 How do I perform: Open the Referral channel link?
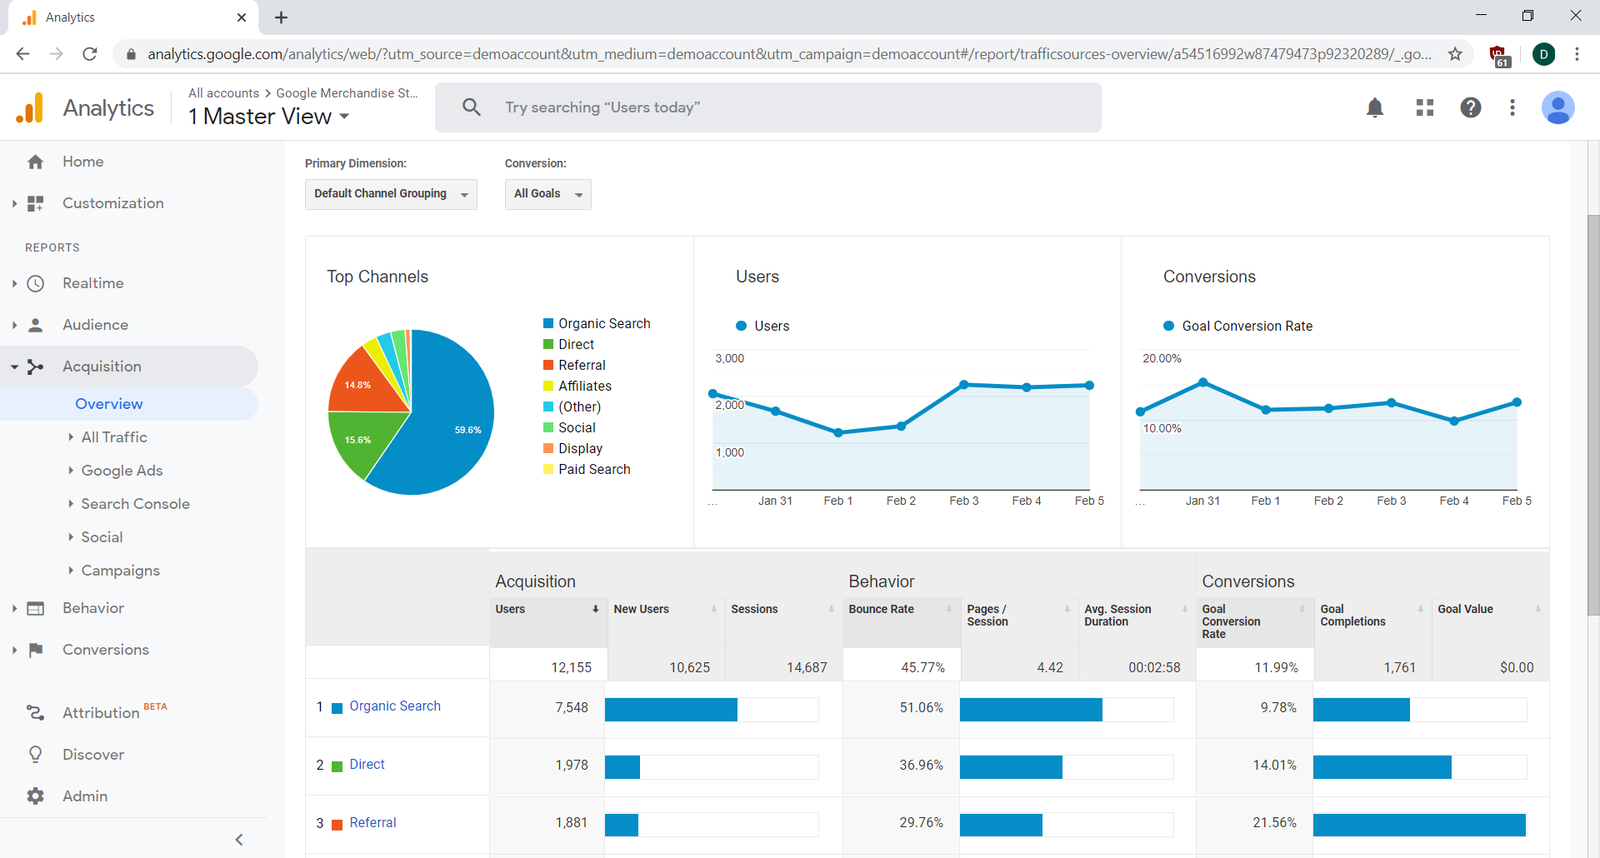pyautogui.click(x=372, y=822)
